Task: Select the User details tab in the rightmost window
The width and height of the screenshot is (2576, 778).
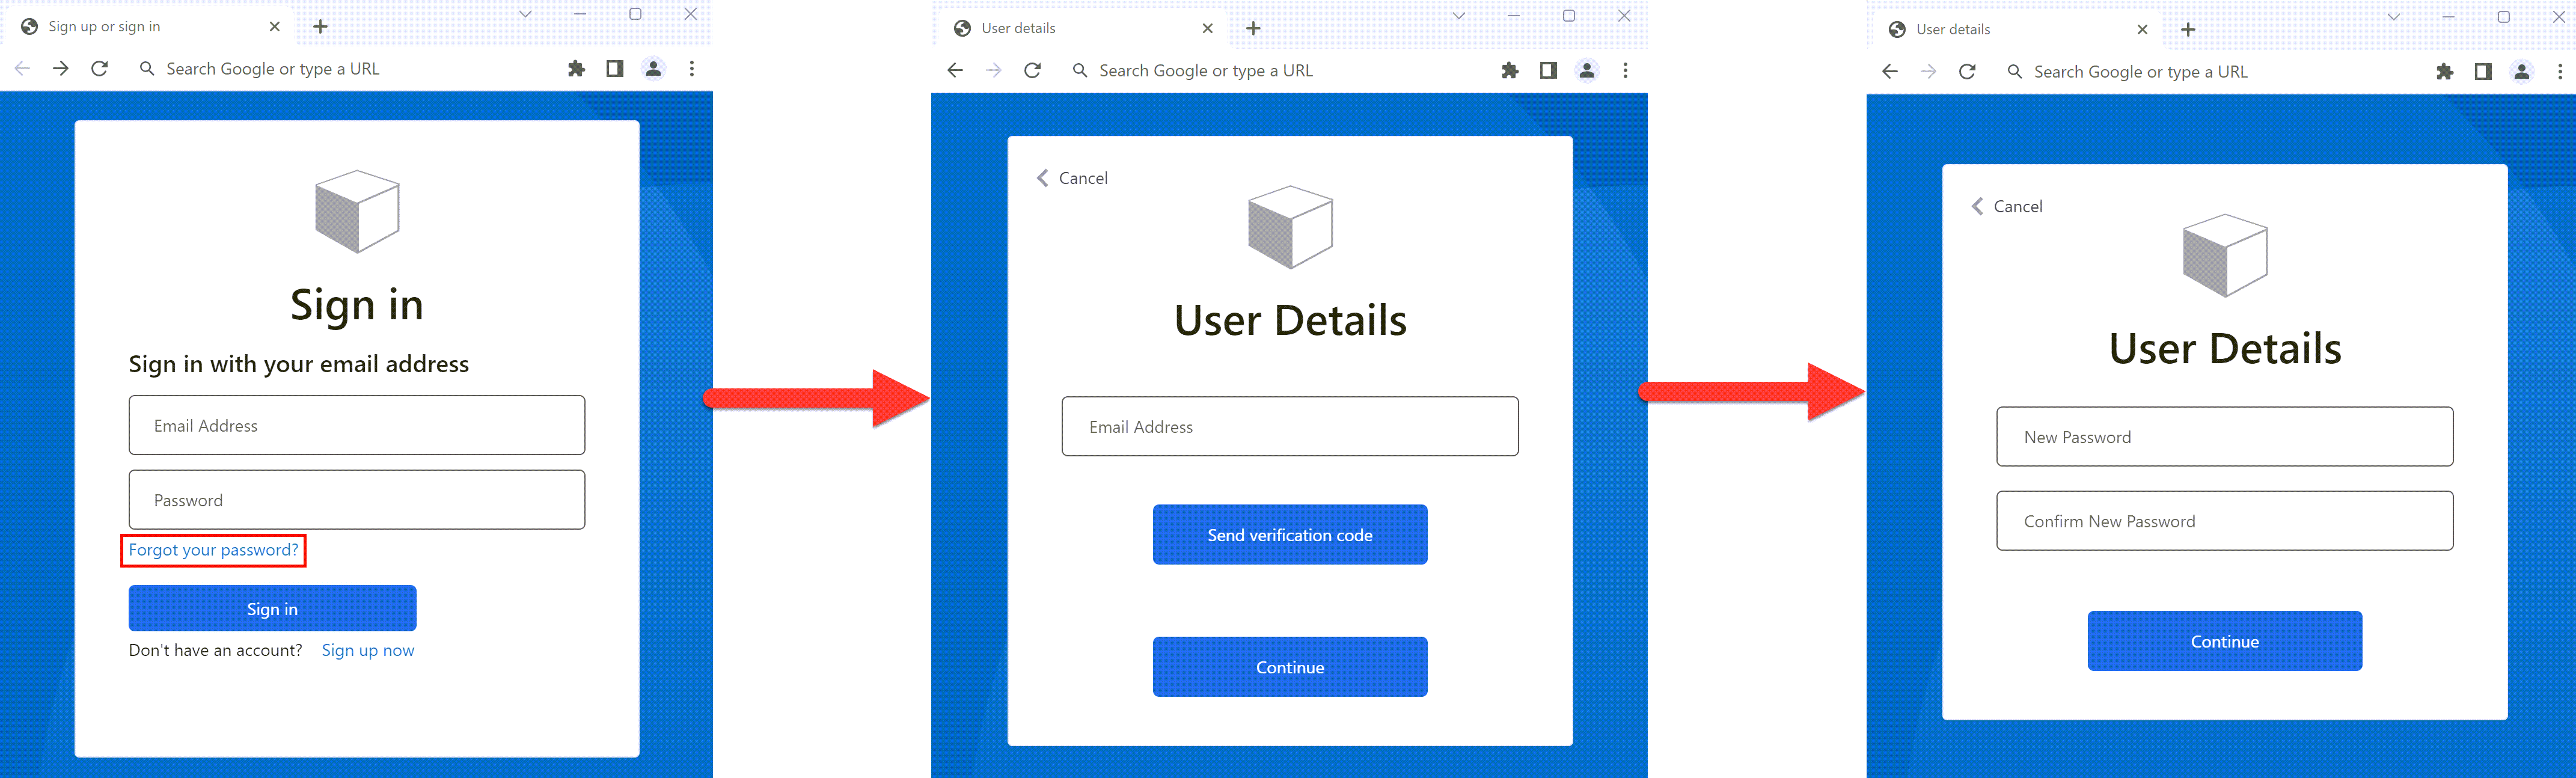Action: pos(2018,30)
